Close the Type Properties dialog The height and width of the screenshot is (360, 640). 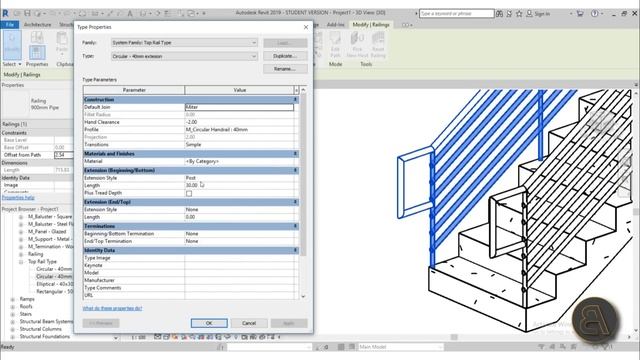[306, 27]
